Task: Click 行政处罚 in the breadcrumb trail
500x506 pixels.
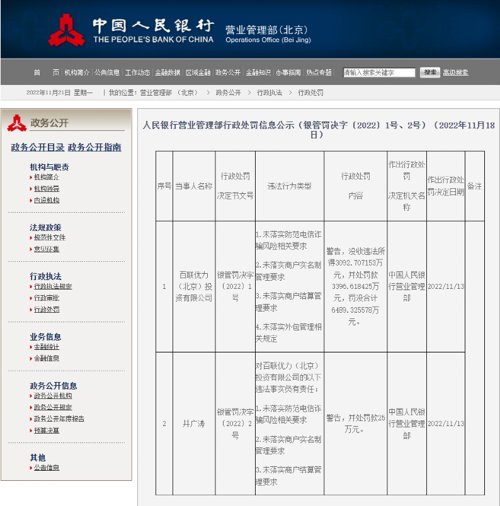Action: coord(311,92)
